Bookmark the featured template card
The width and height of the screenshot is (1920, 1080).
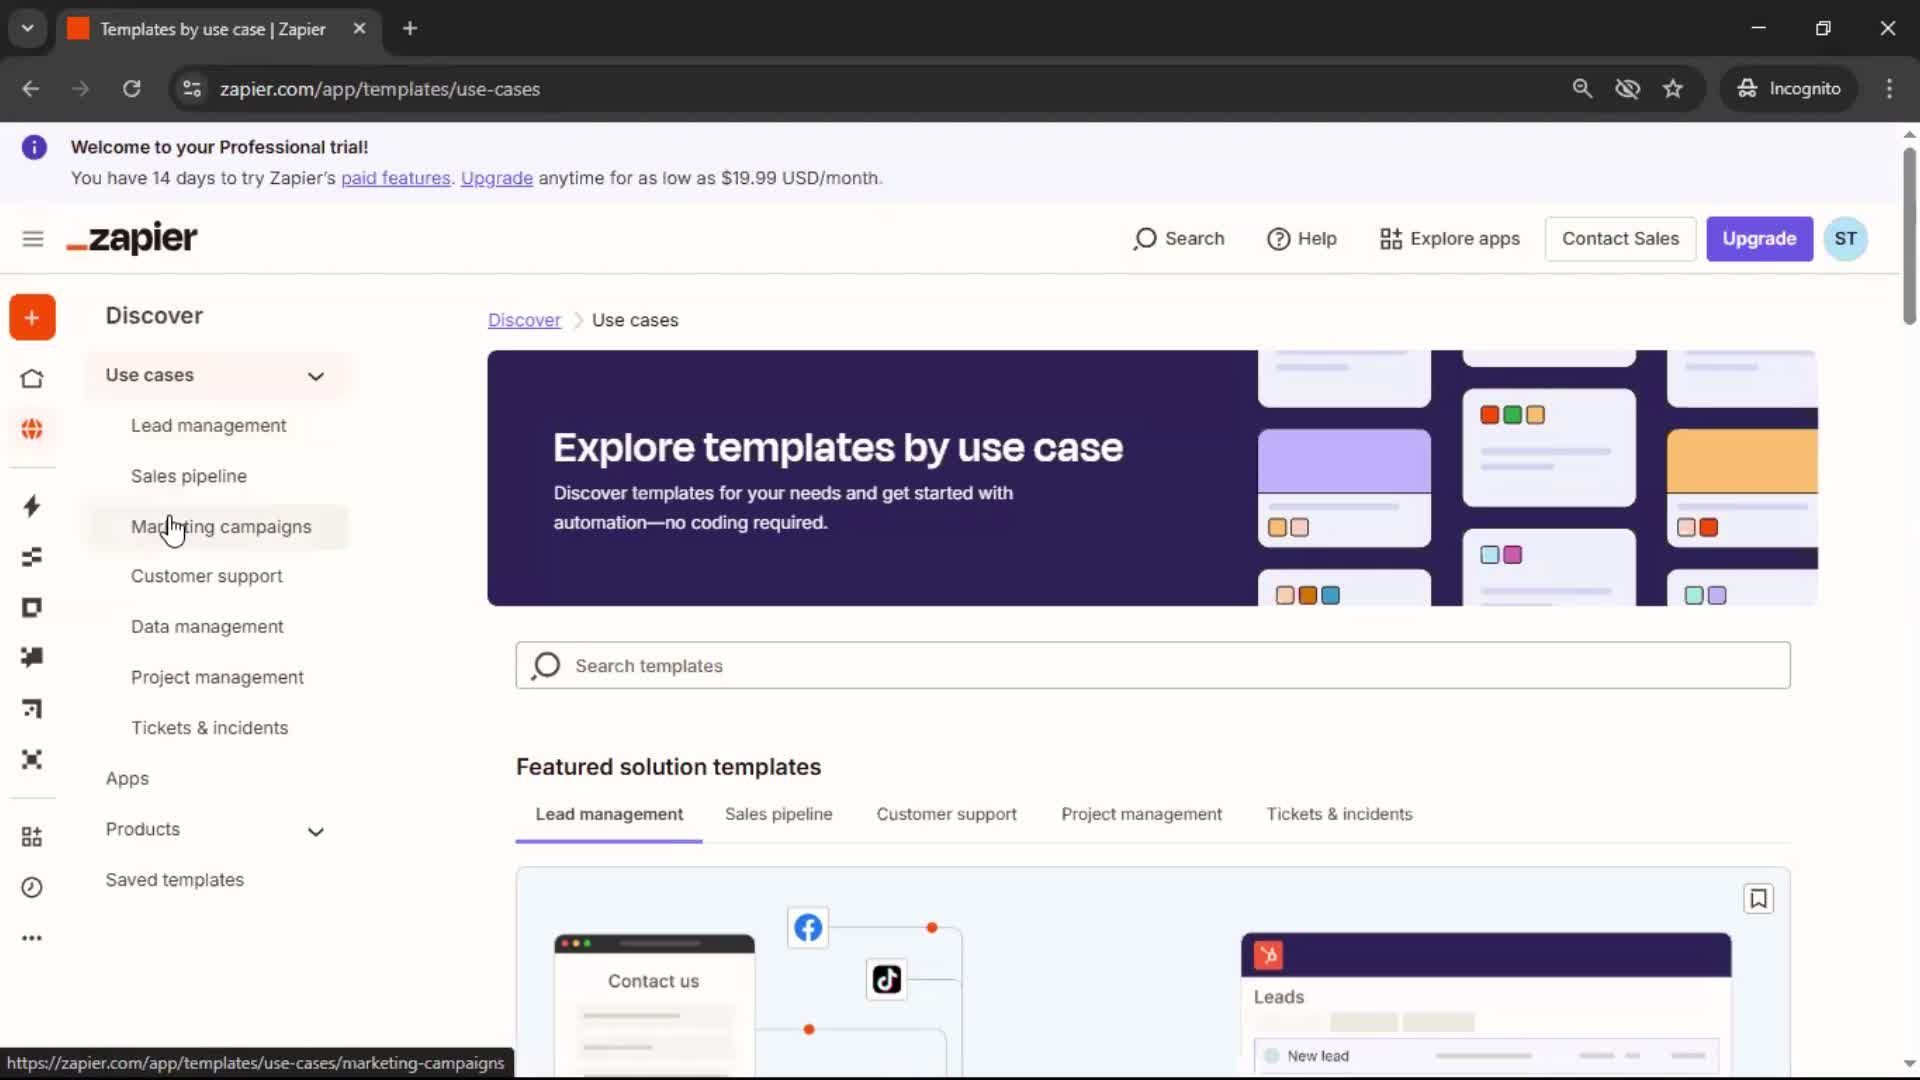click(x=1758, y=899)
